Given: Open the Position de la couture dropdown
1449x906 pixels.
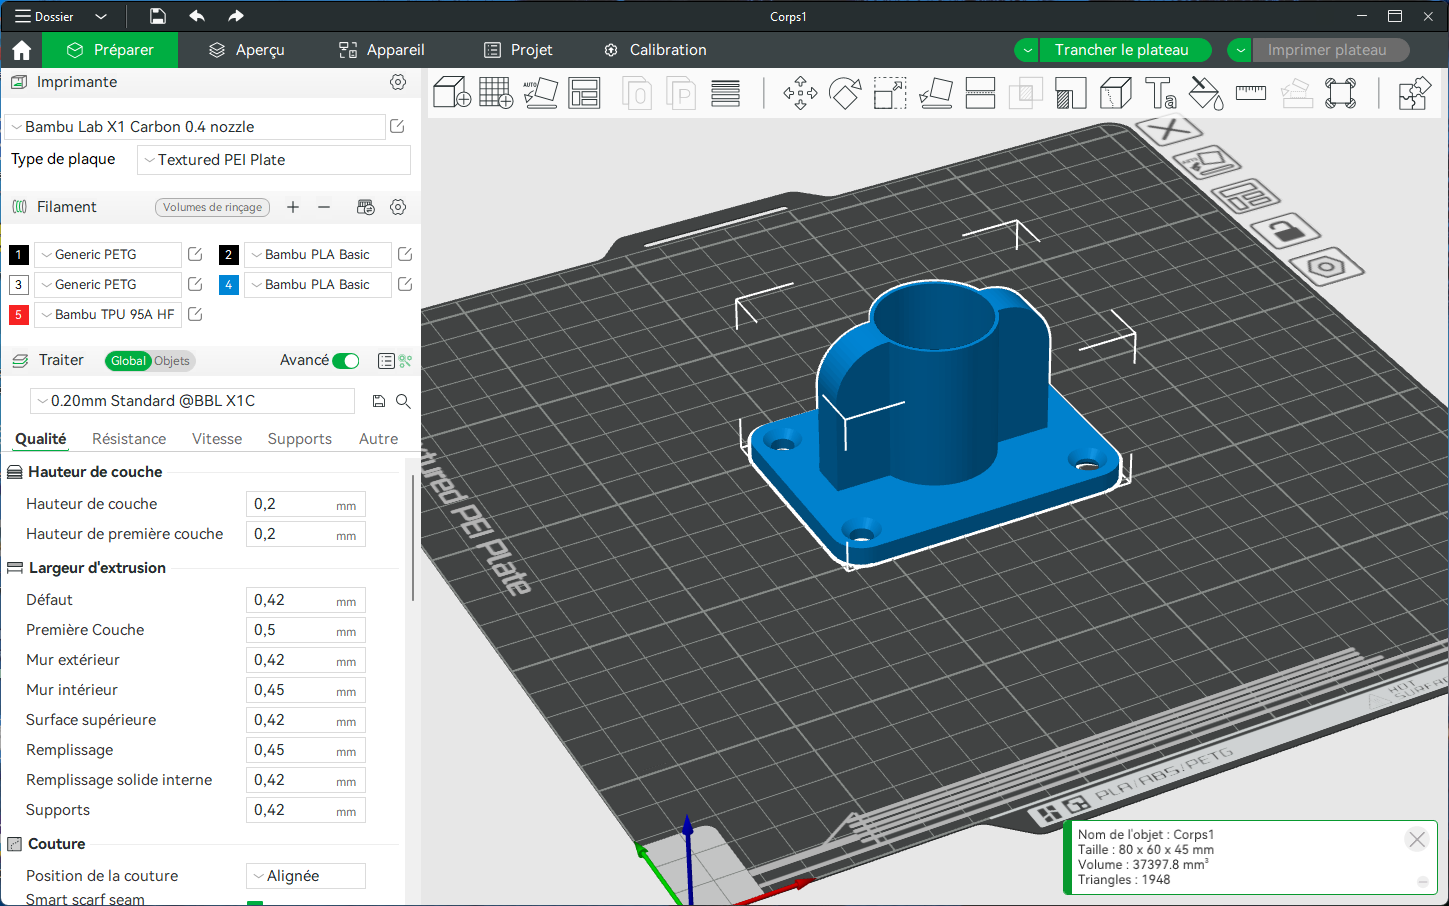Looking at the screenshot, I should click(x=305, y=876).
